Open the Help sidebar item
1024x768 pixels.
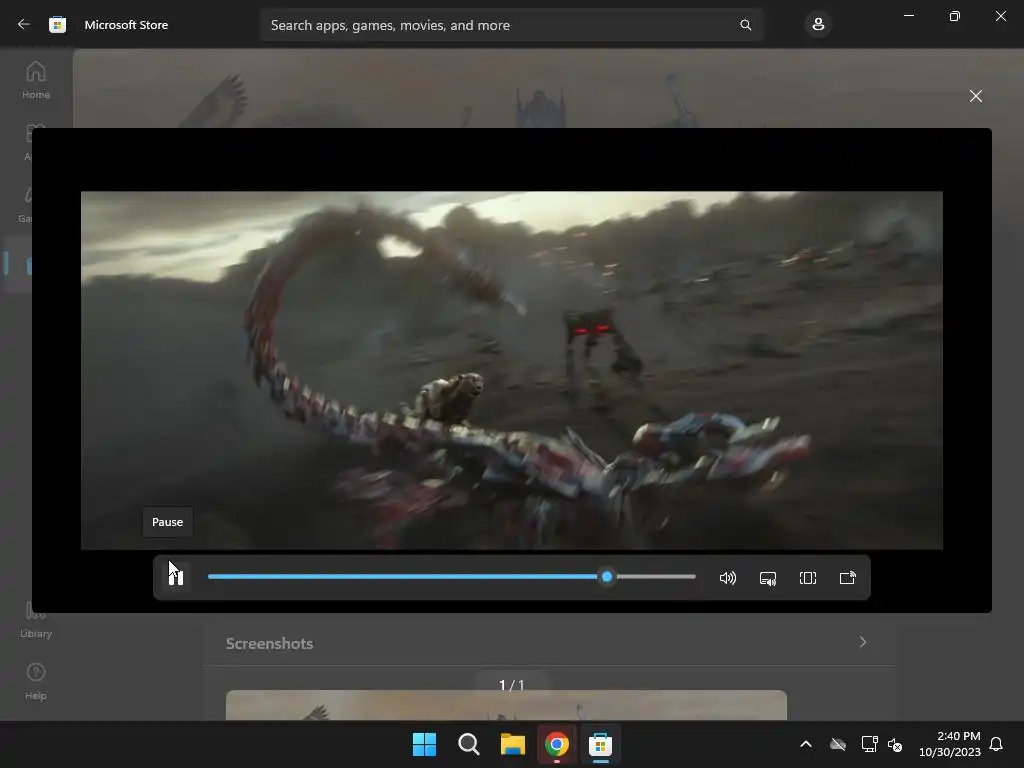(36, 681)
